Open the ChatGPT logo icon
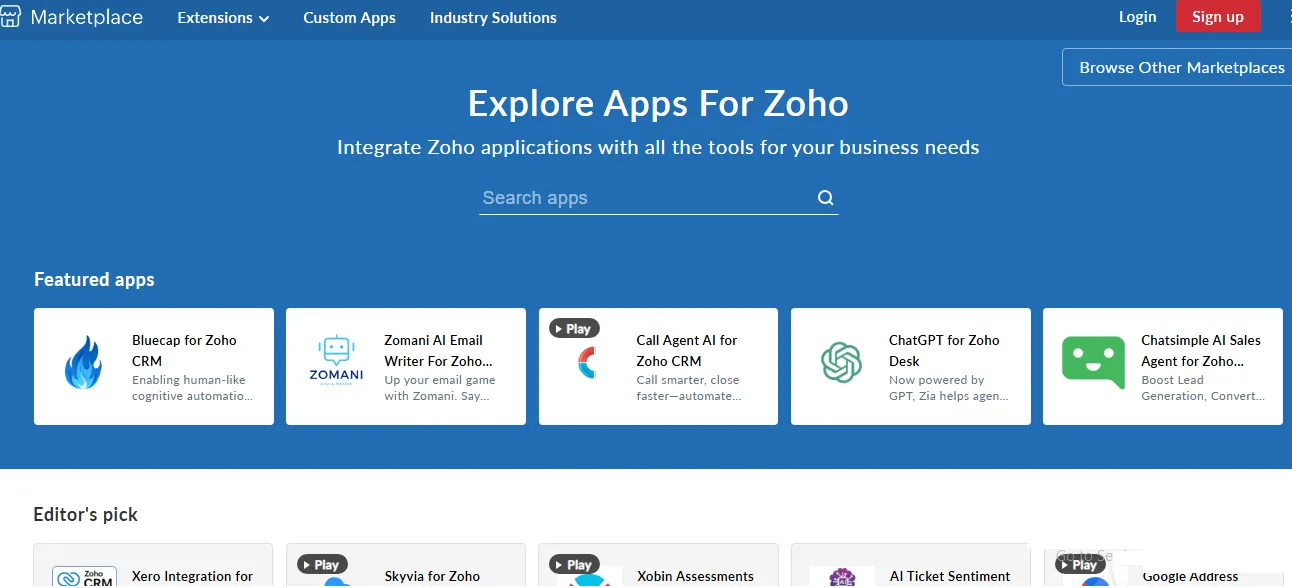Viewport: 1292px width, 588px height. 841,362
